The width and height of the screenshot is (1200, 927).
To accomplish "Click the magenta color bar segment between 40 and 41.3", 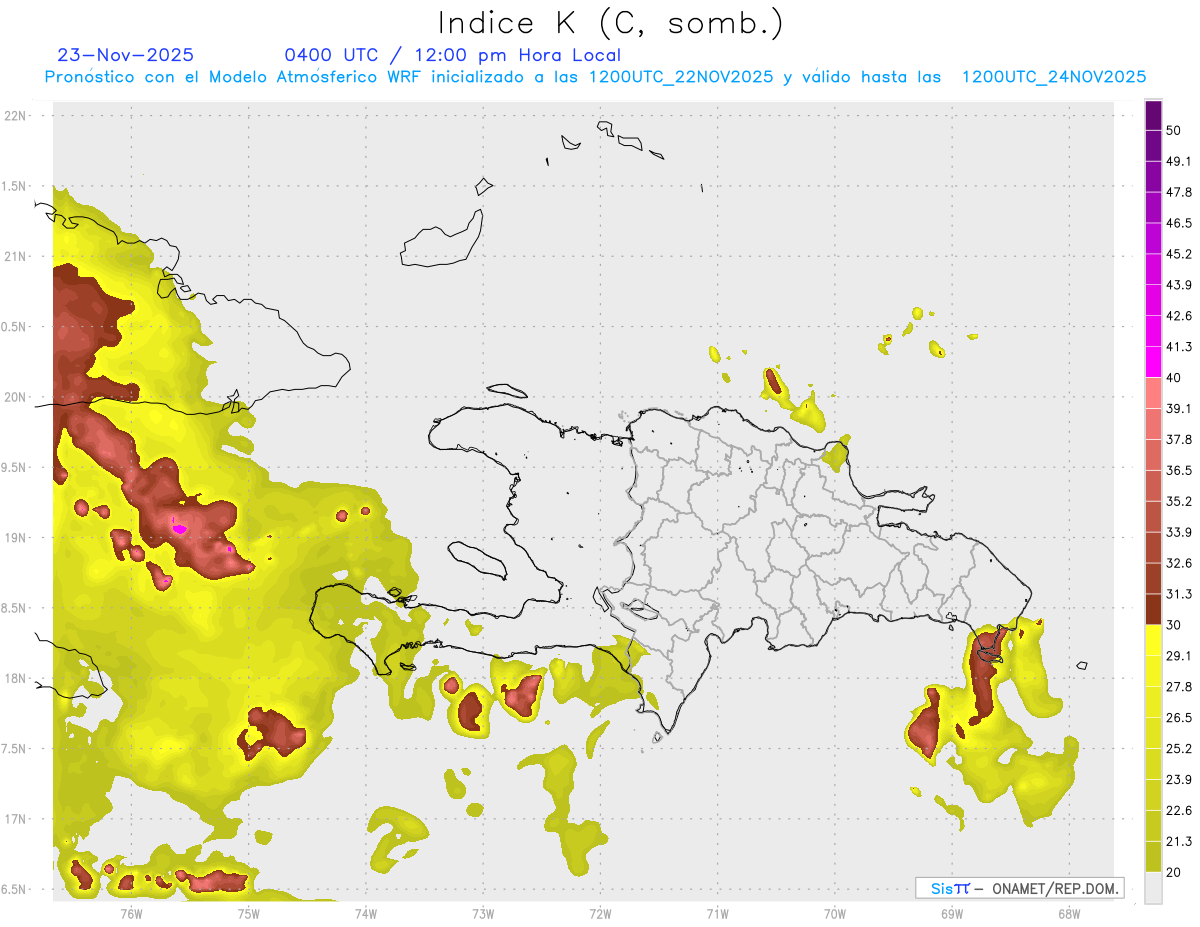I will (x=1153, y=362).
